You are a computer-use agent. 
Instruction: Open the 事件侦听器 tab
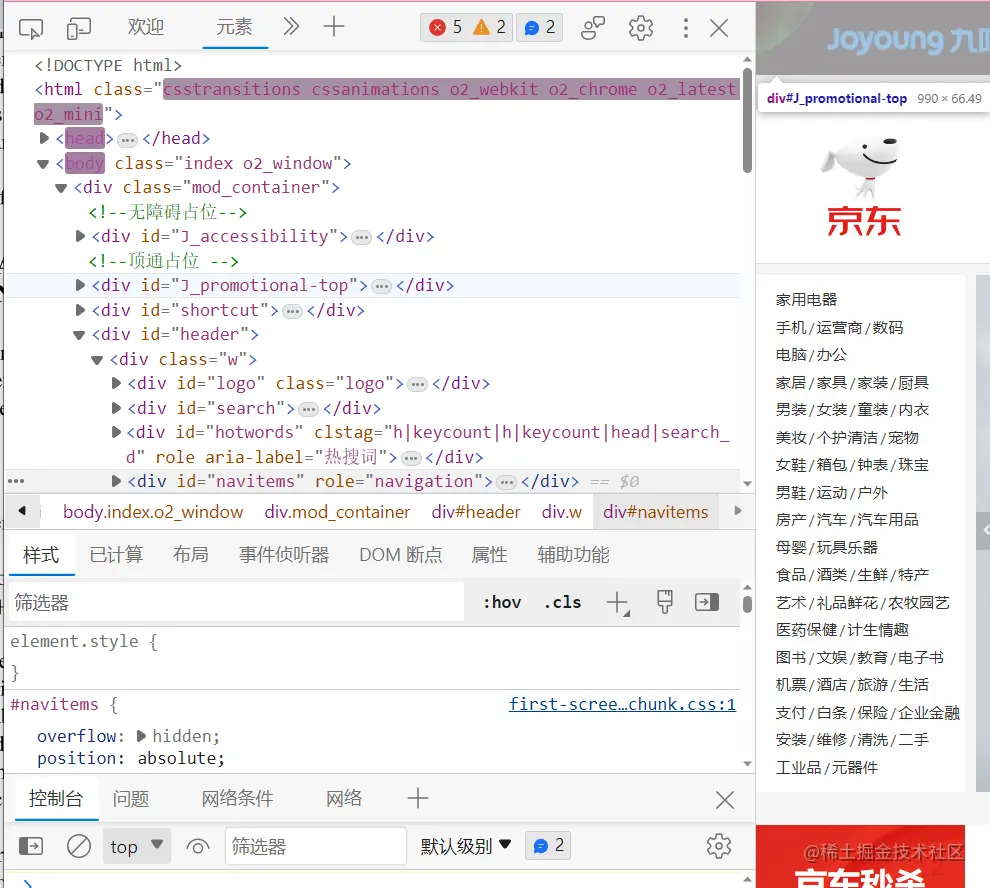pyautogui.click(x=284, y=555)
